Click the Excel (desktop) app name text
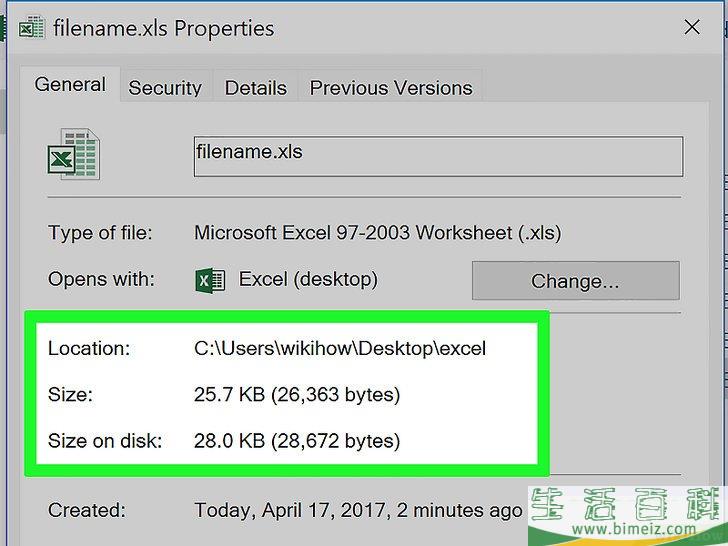The height and width of the screenshot is (546, 728). click(x=308, y=280)
